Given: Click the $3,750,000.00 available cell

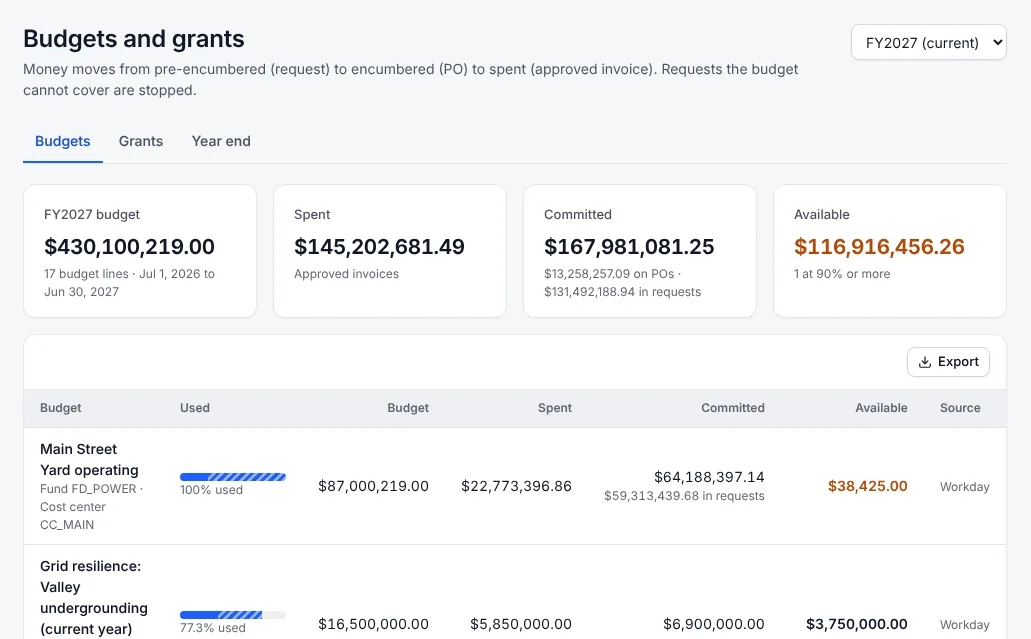Looking at the screenshot, I should click(x=857, y=624).
